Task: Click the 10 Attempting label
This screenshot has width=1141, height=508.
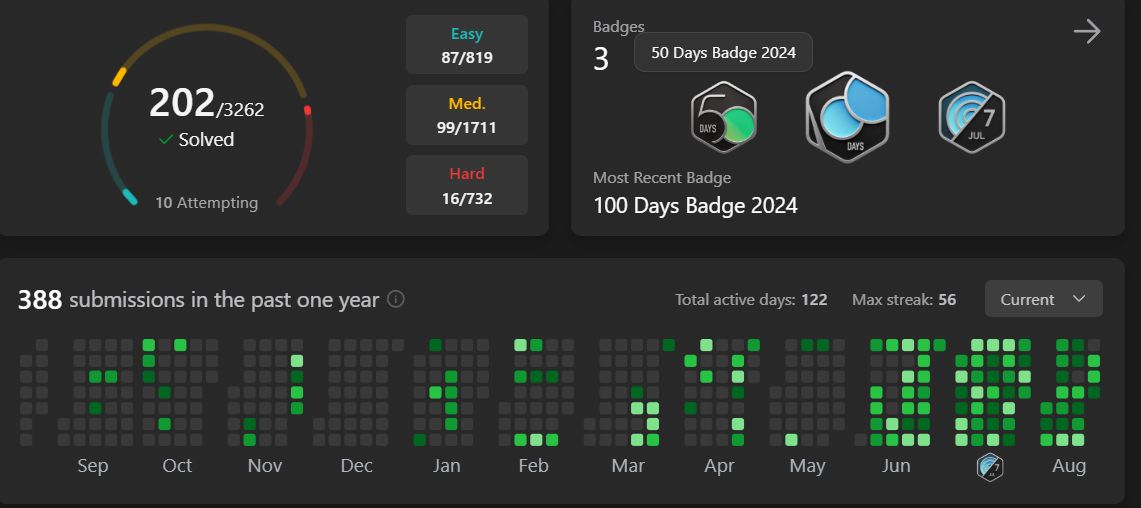Action: pos(207,203)
